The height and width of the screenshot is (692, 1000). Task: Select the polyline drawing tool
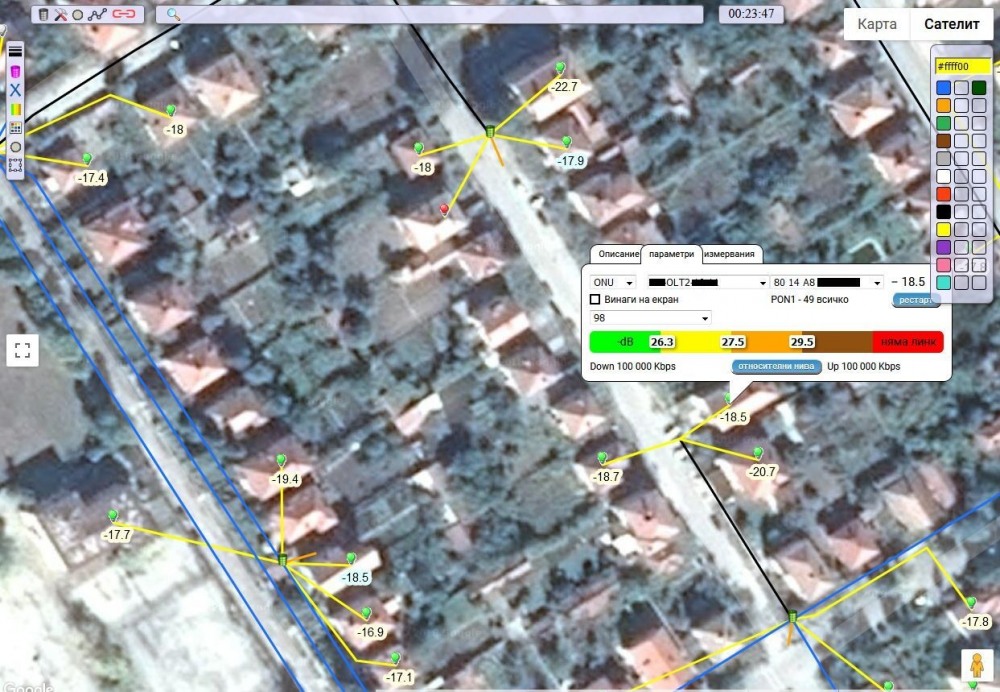click(99, 15)
